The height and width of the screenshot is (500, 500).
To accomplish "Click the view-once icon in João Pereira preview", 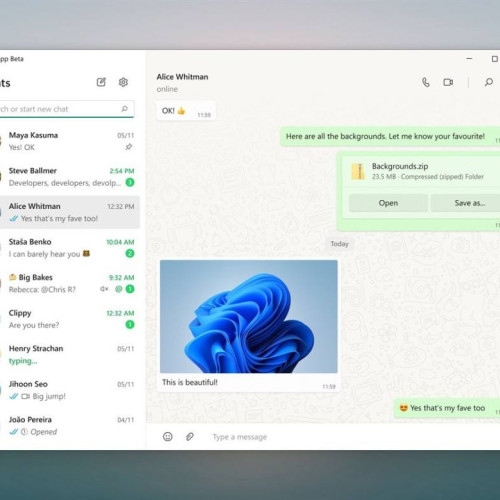I will [x=24, y=432].
